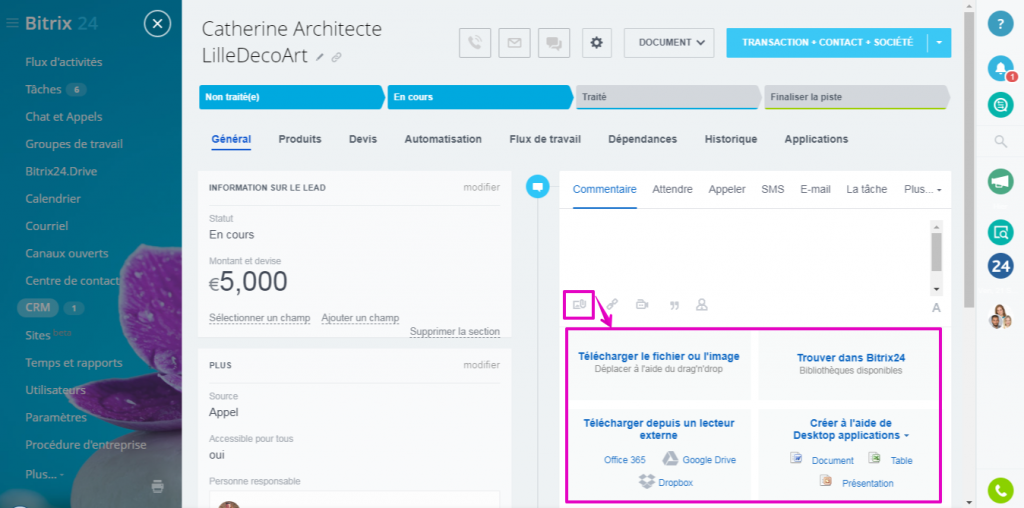Image resolution: width=1024 pixels, height=508 pixels.
Task: Open the green chat messenger icon
Action: [1000, 104]
